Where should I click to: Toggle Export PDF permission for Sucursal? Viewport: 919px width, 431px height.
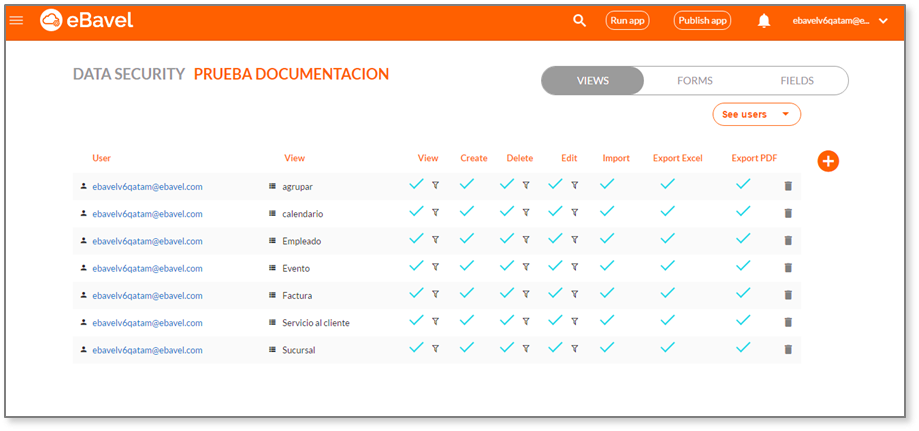pos(743,347)
